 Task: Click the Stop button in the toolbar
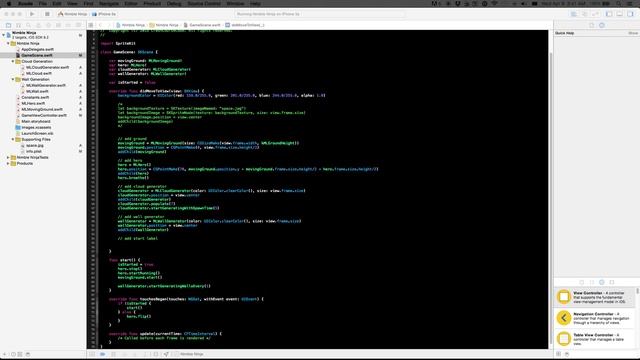(x=47, y=14)
